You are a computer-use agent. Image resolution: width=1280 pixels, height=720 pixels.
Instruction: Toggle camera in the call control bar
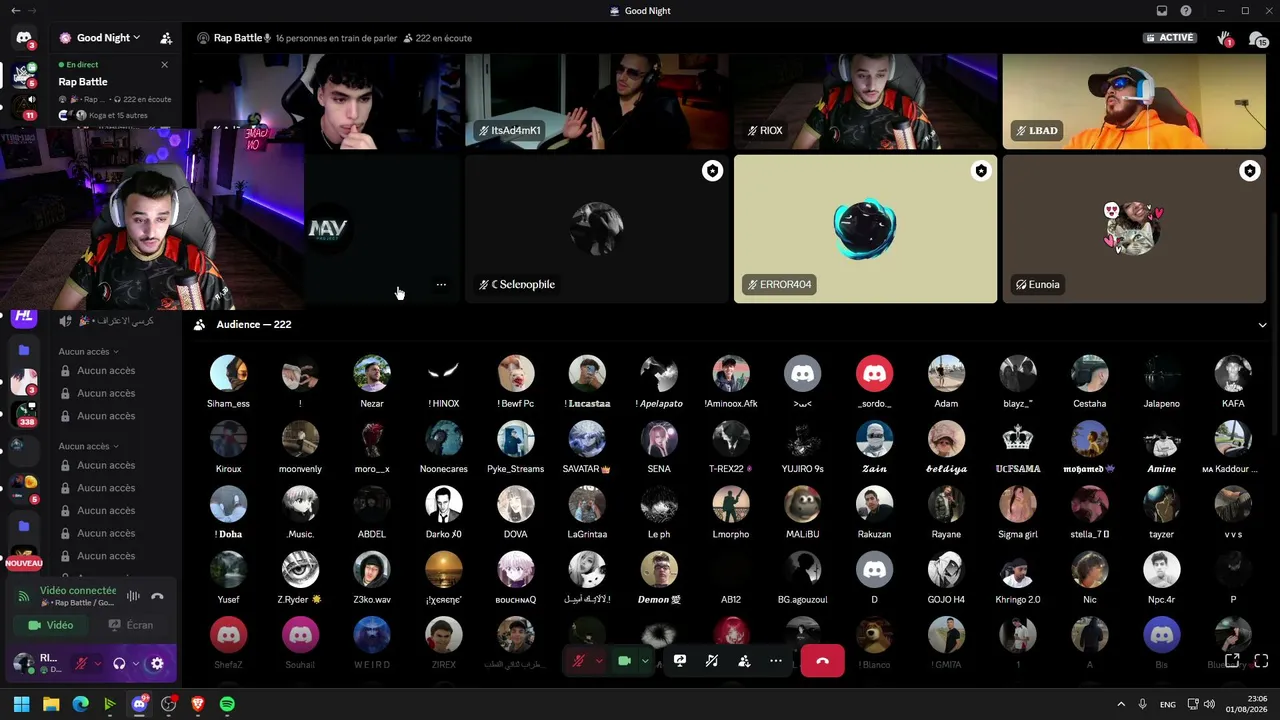pyautogui.click(x=625, y=661)
